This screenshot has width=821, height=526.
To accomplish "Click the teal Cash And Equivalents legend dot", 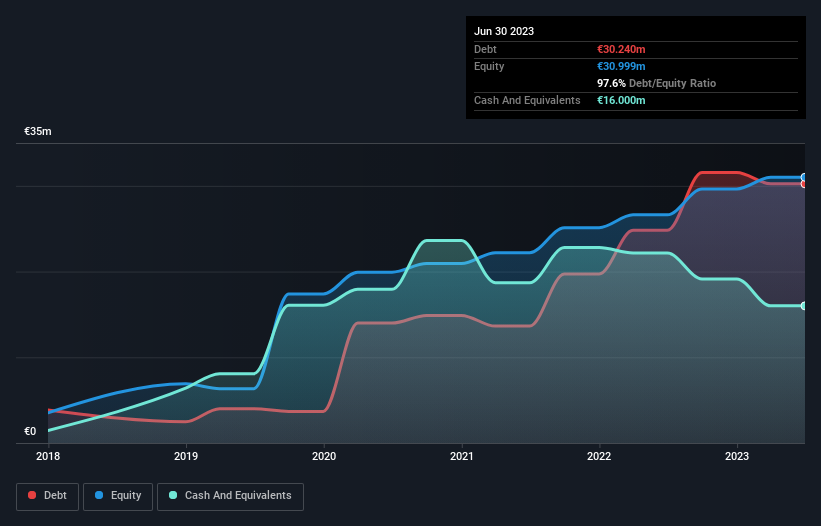I will pos(173,495).
